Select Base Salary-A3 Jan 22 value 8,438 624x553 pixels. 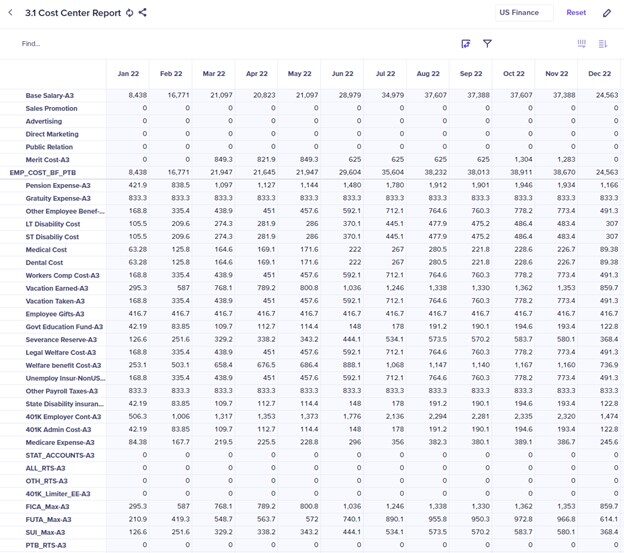pyautogui.click(x=138, y=95)
